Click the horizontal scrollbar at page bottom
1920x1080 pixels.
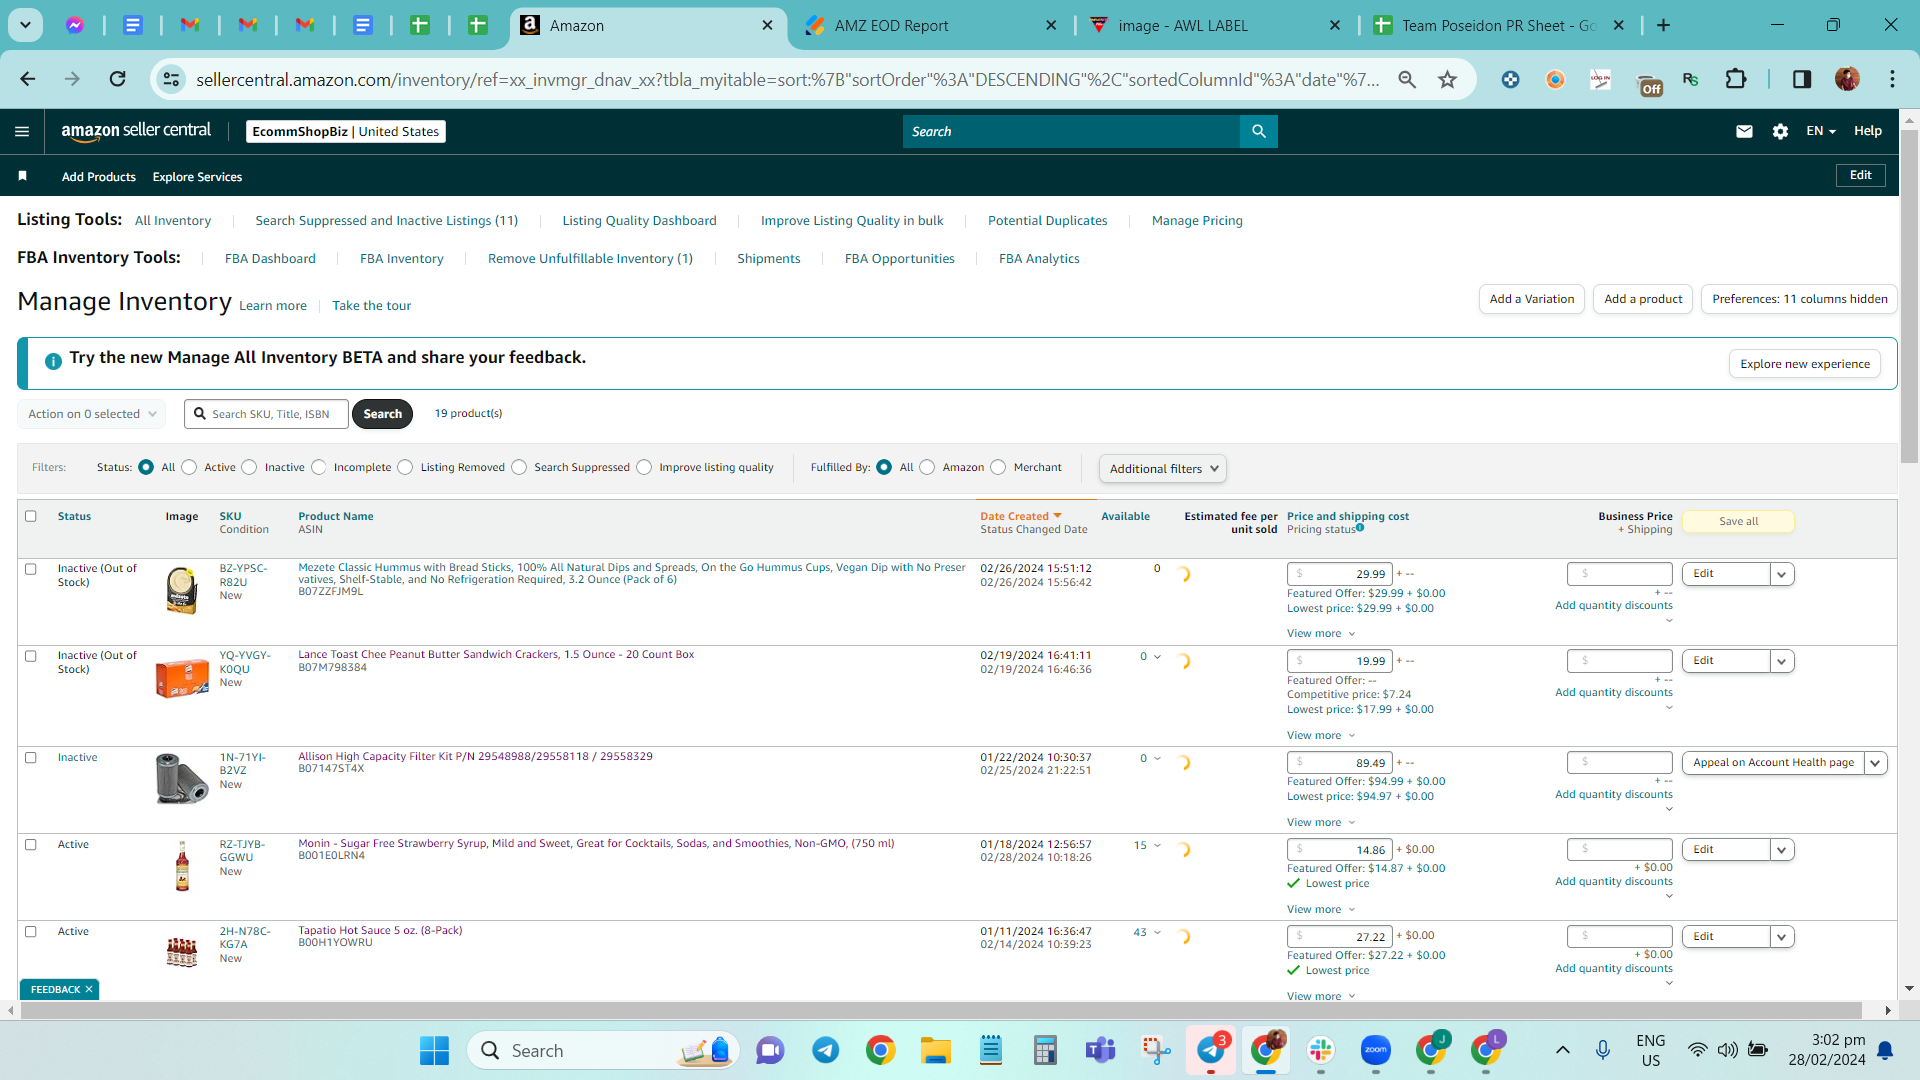pyautogui.click(x=940, y=1011)
